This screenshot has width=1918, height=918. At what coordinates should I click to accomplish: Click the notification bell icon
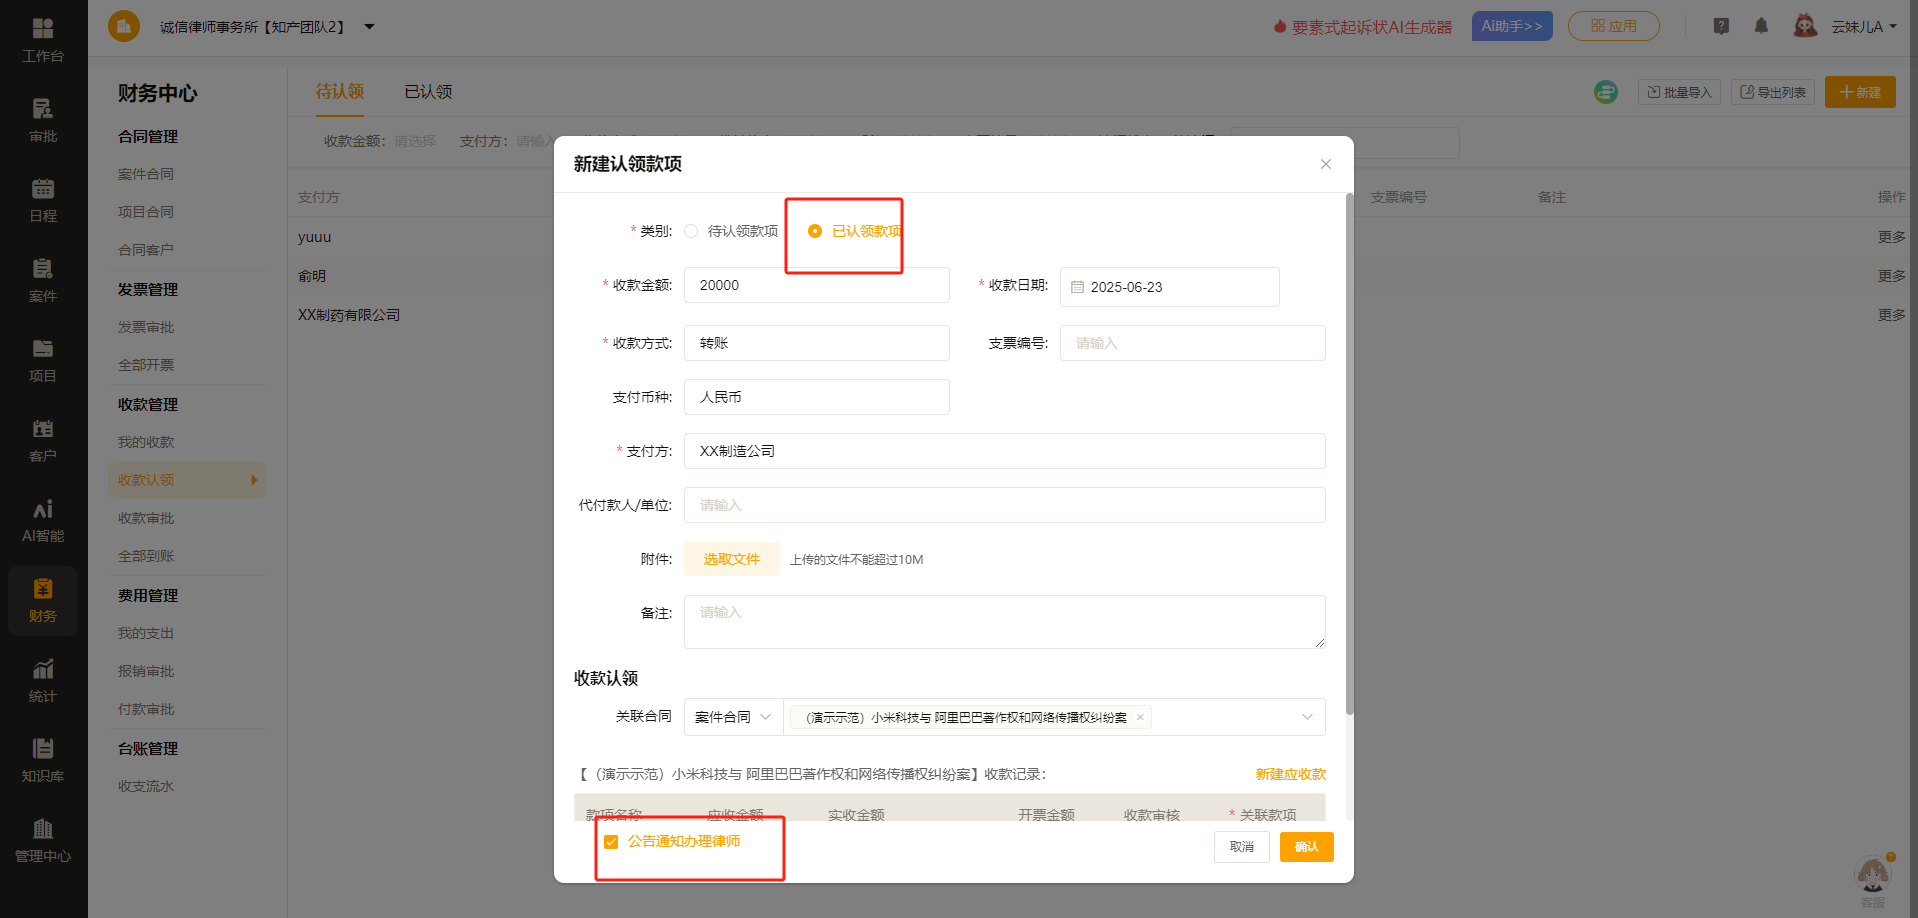[1761, 27]
